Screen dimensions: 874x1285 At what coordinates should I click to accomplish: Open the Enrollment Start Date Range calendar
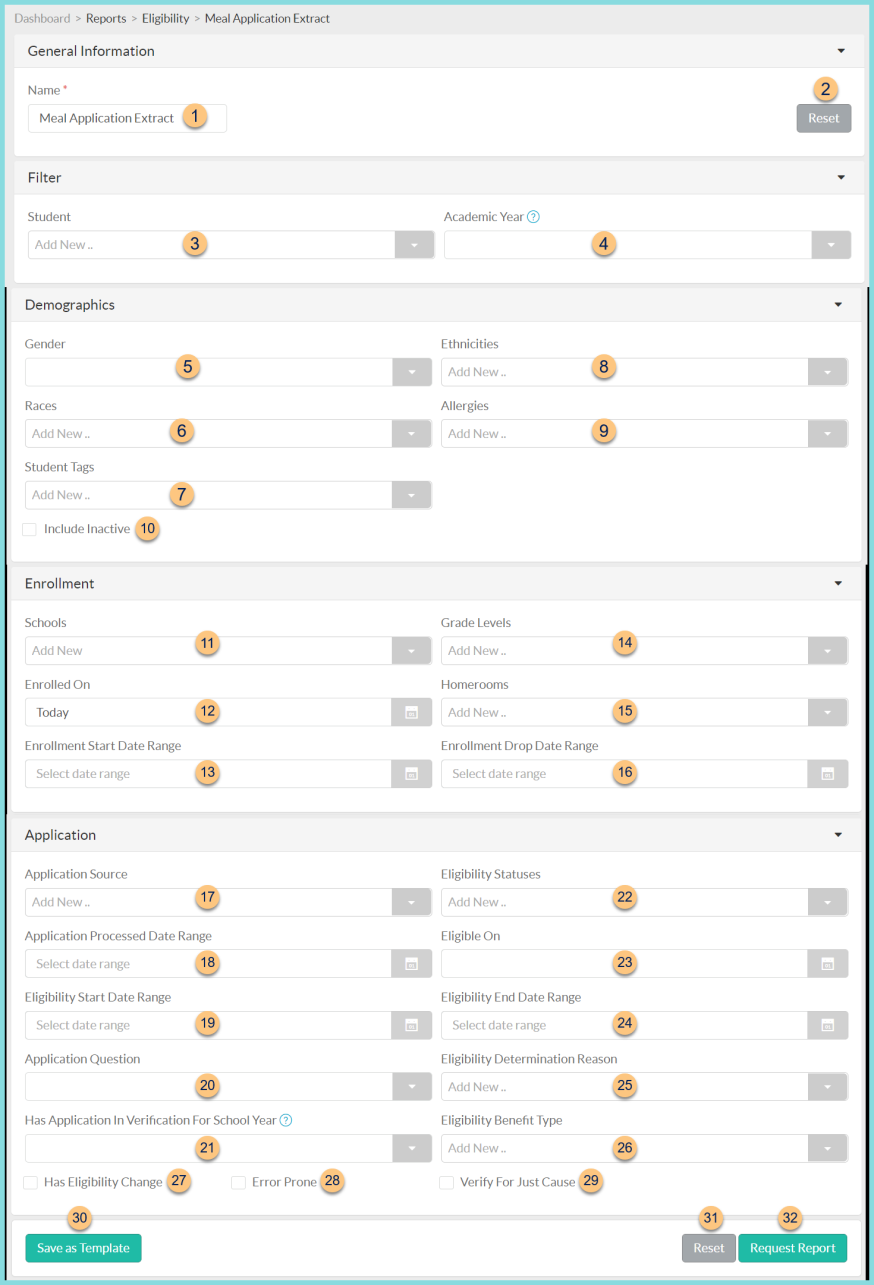pyautogui.click(x=411, y=773)
